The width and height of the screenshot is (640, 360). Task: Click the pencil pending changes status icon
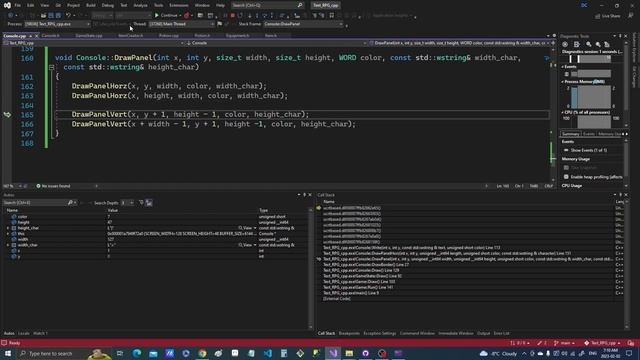click(542, 343)
